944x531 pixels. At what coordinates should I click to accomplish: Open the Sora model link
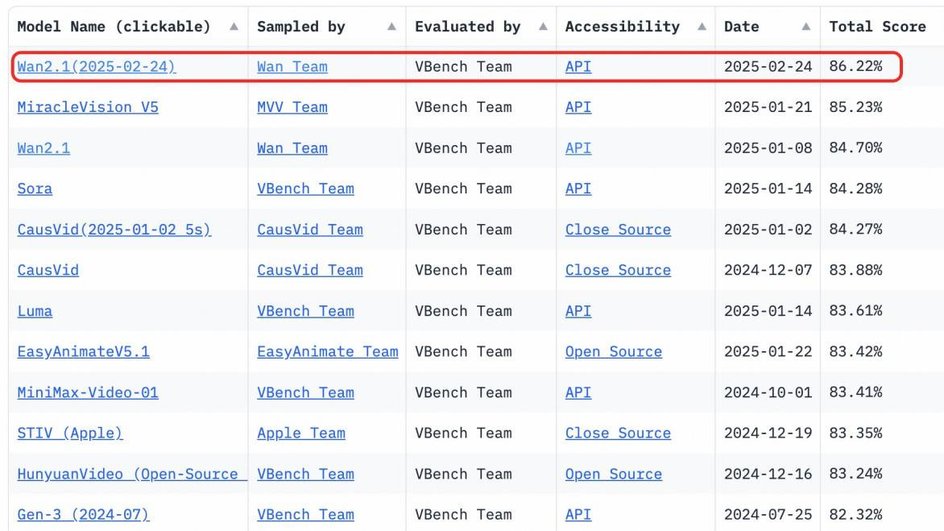pyautogui.click(x=34, y=188)
